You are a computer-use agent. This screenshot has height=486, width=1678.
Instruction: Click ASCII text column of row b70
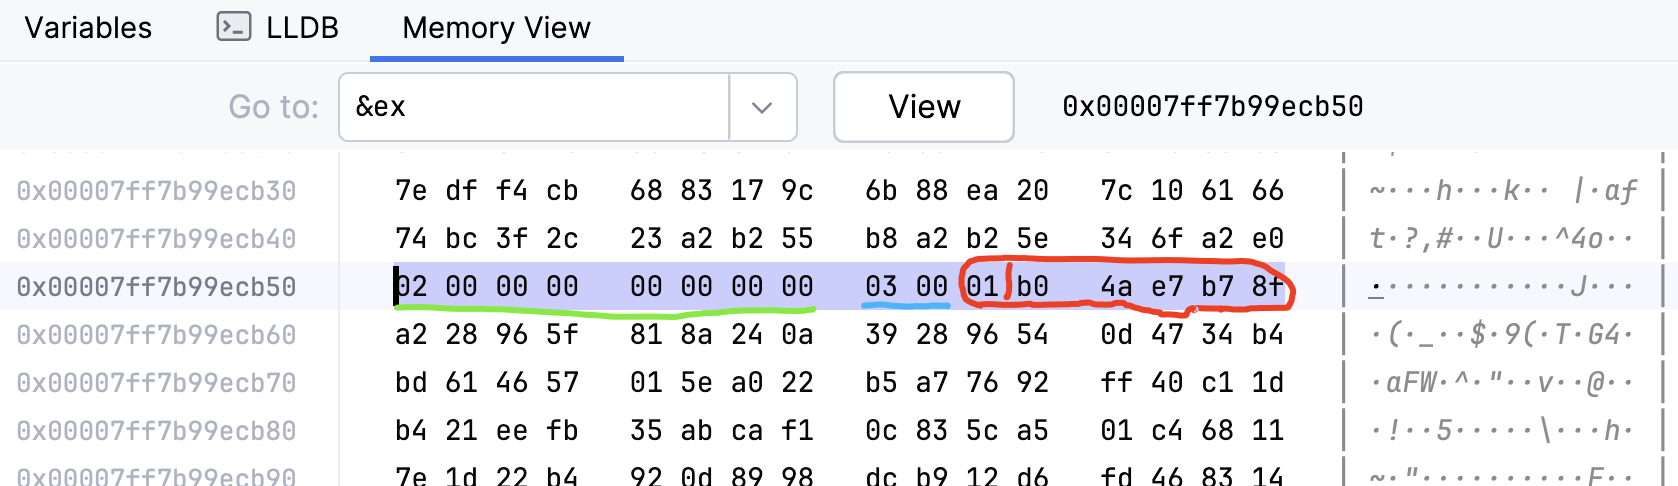coord(1502,383)
